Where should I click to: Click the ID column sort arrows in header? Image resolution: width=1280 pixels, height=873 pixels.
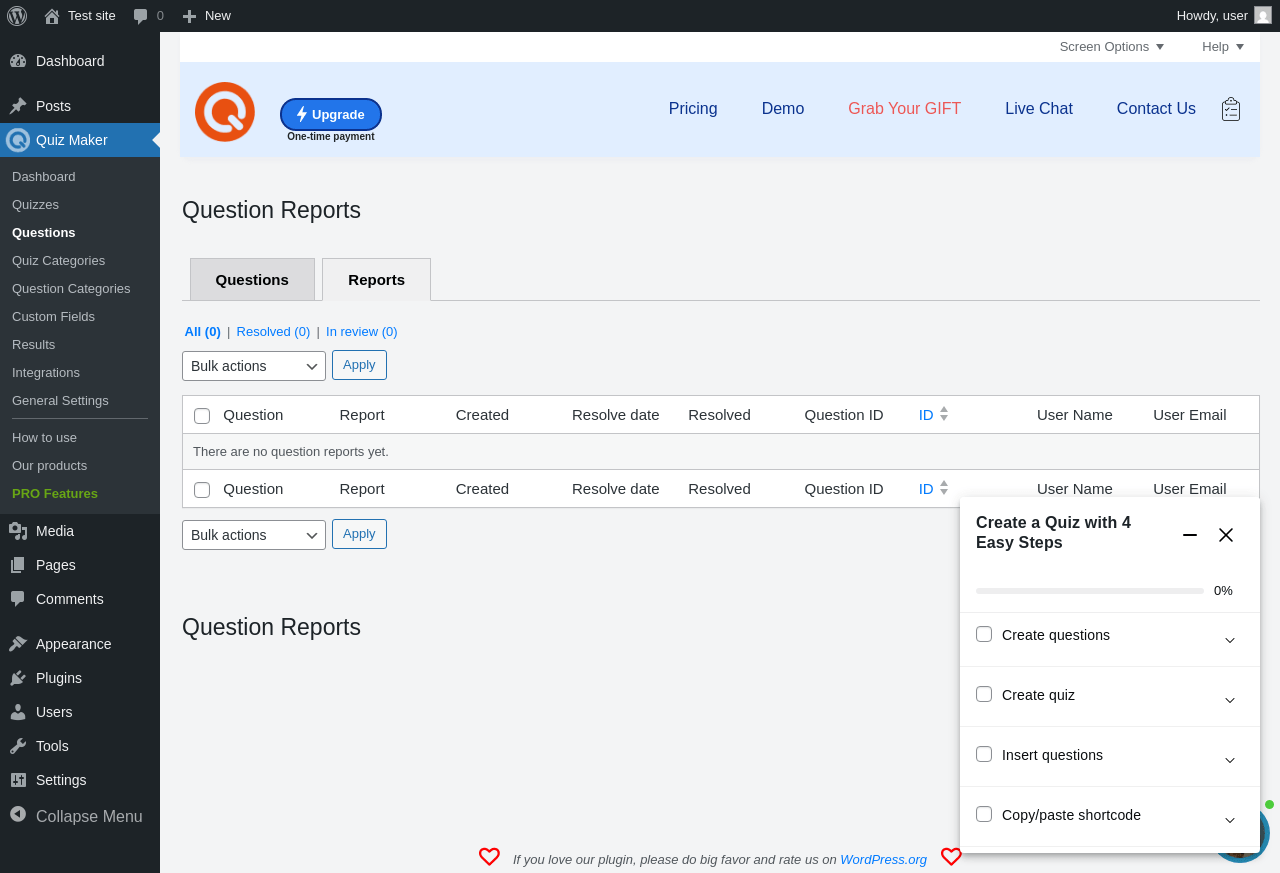click(943, 414)
